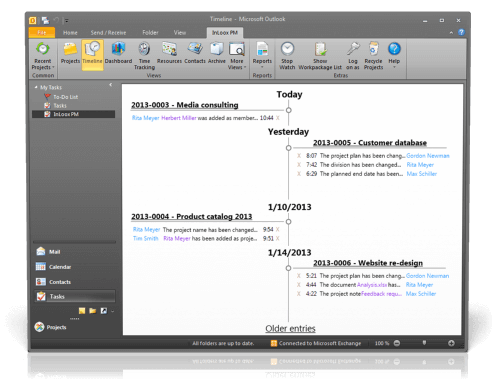
Task: Remove the 8:07 project plan entry
Action: (299, 156)
